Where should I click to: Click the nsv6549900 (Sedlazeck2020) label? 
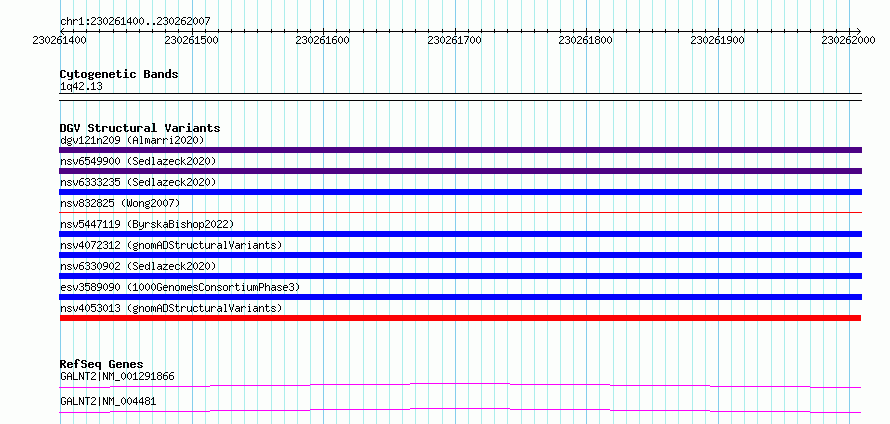point(138,161)
